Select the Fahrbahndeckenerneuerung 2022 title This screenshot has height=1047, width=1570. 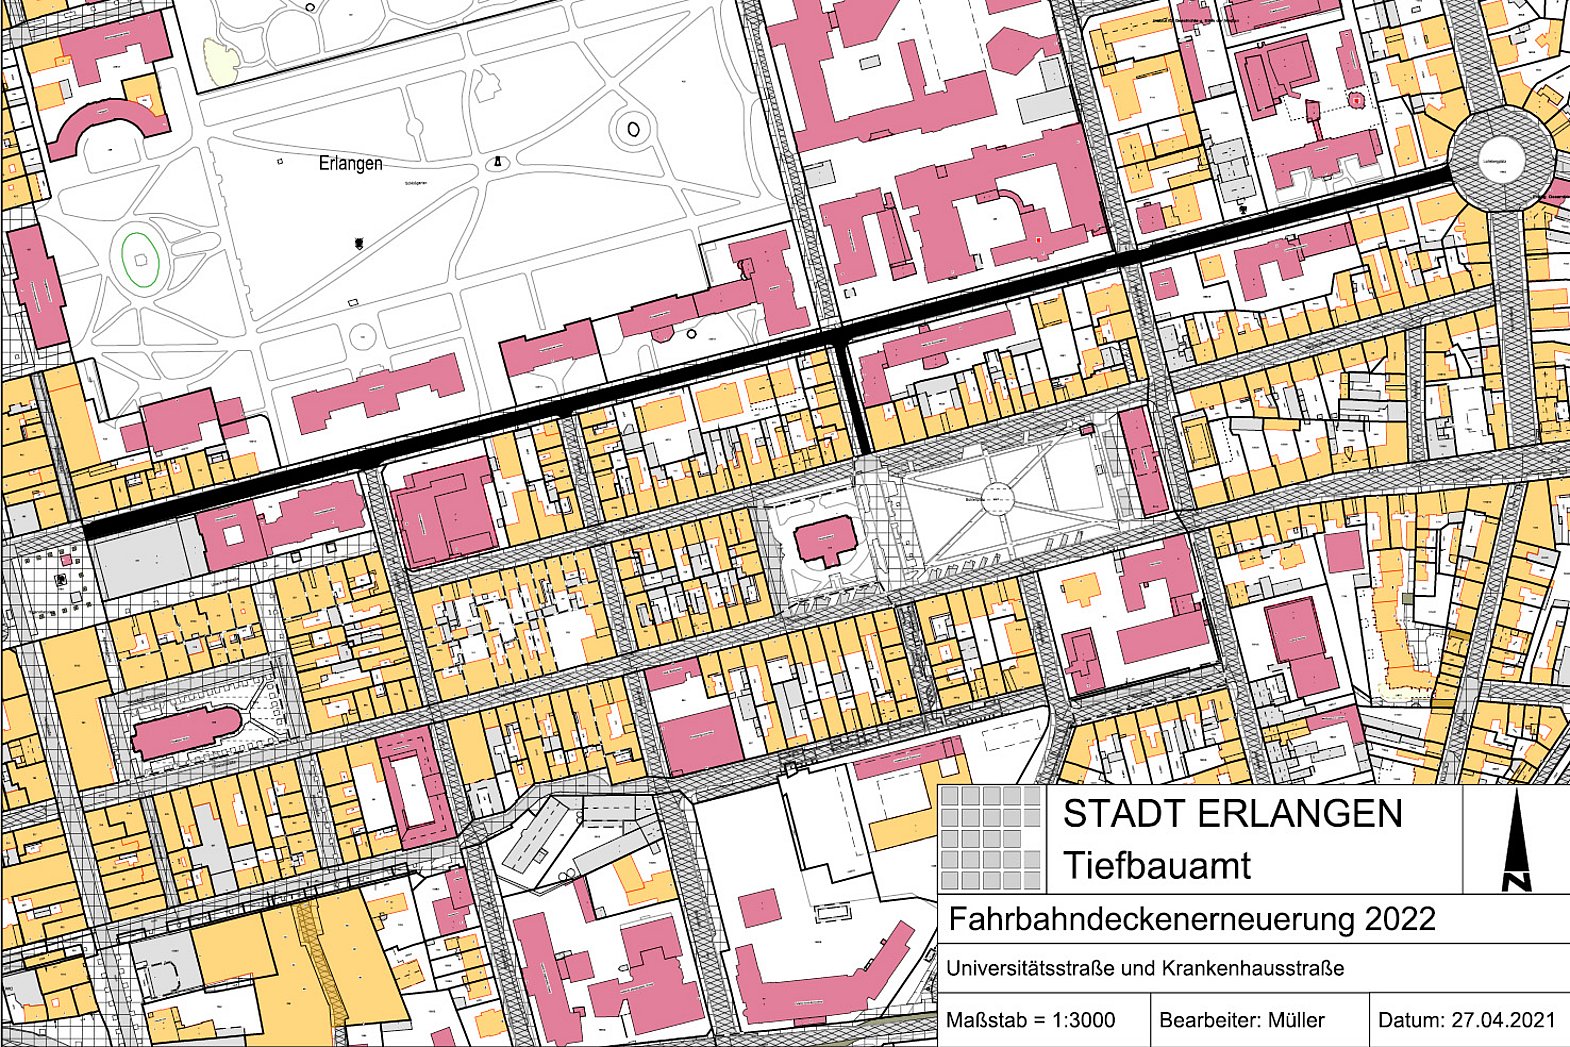pyautogui.click(x=1191, y=919)
